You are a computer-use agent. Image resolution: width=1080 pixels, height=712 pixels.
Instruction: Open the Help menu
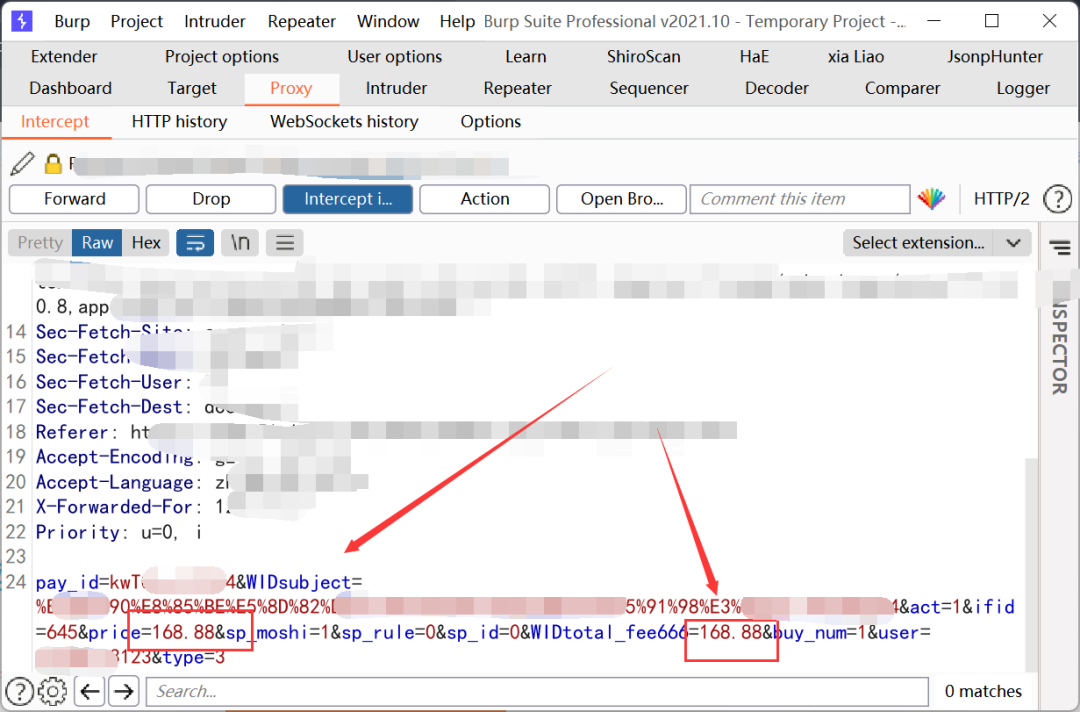[x=457, y=21]
